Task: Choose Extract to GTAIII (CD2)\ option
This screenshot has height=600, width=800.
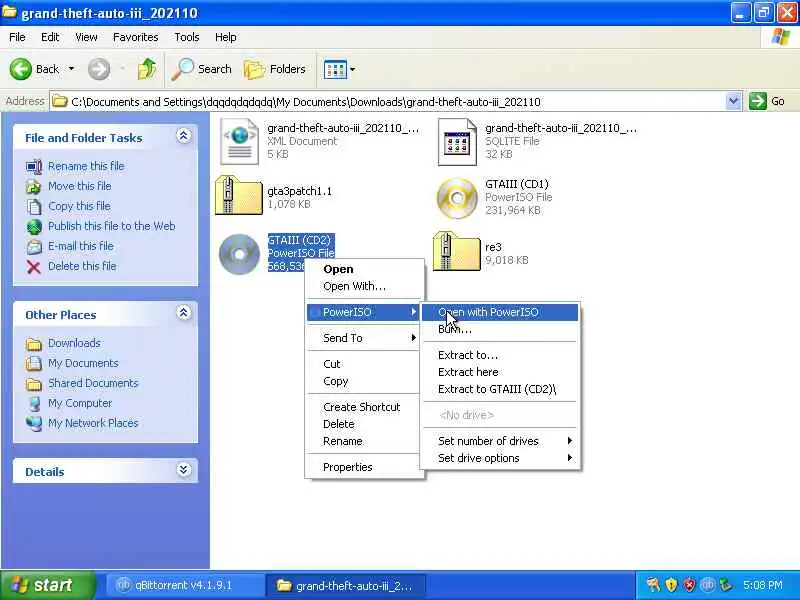Action: [x=500, y=389]
